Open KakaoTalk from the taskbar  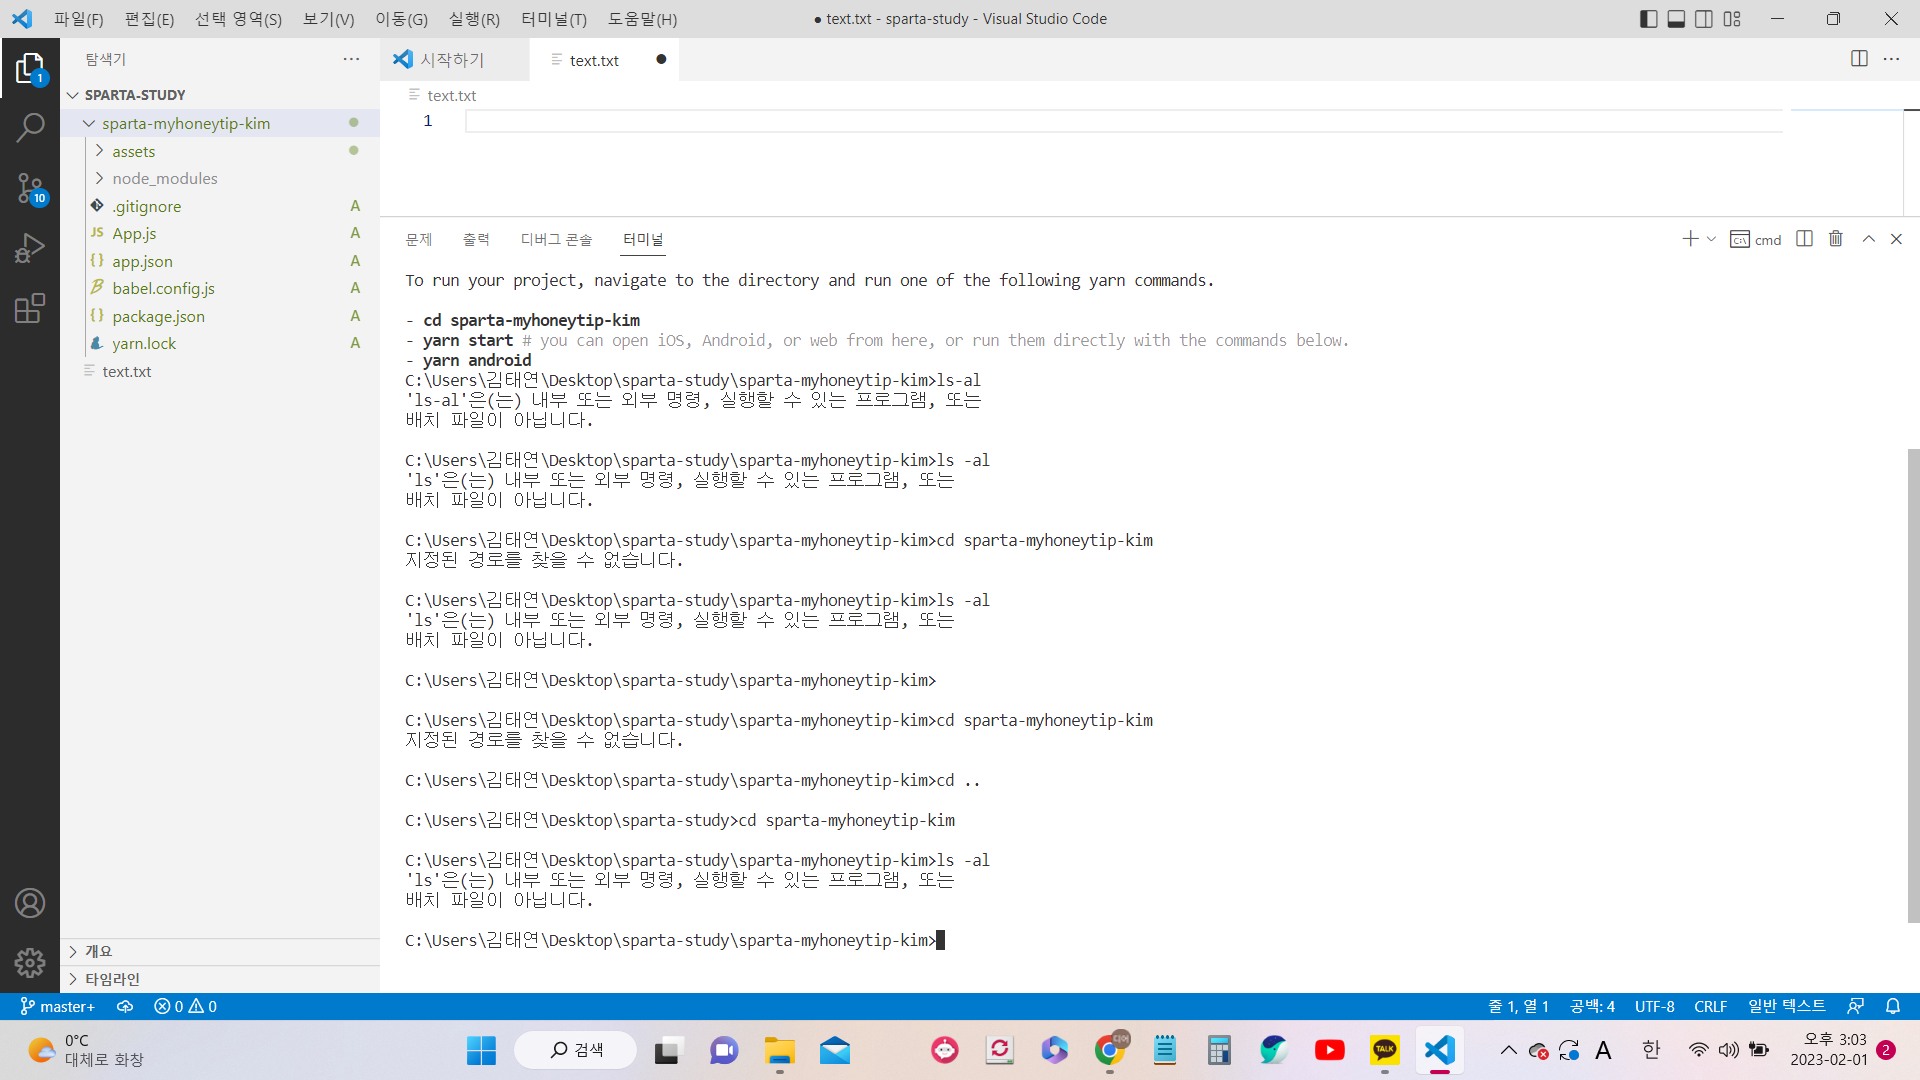1384,1050
